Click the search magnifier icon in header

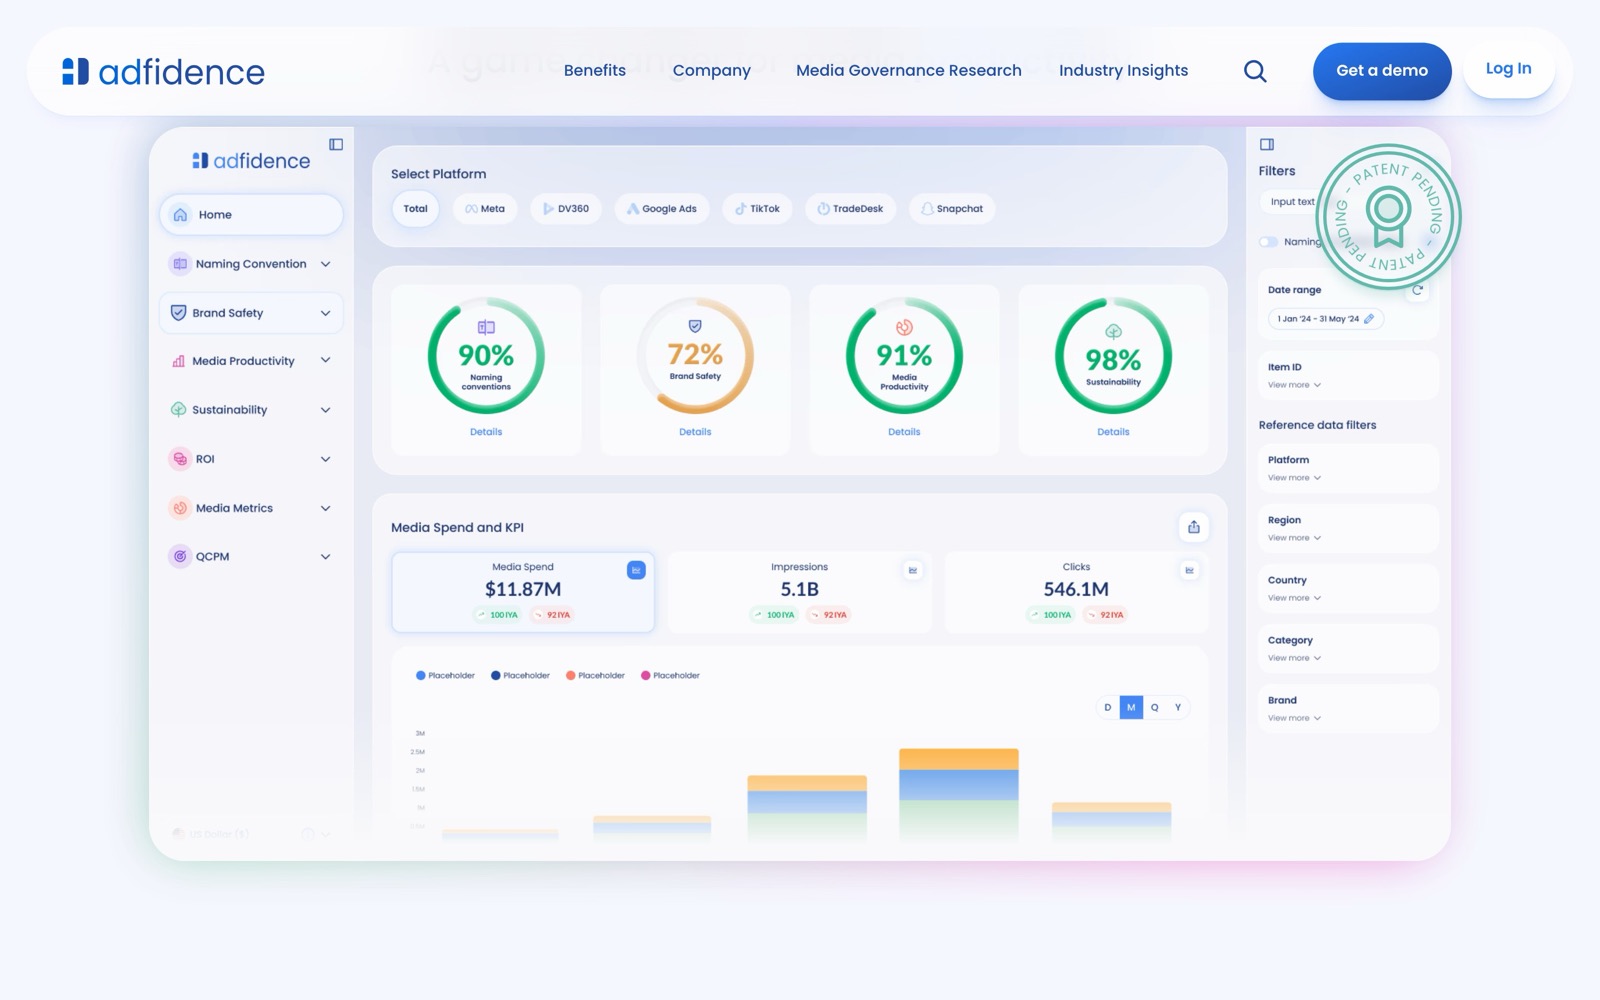1255,71
